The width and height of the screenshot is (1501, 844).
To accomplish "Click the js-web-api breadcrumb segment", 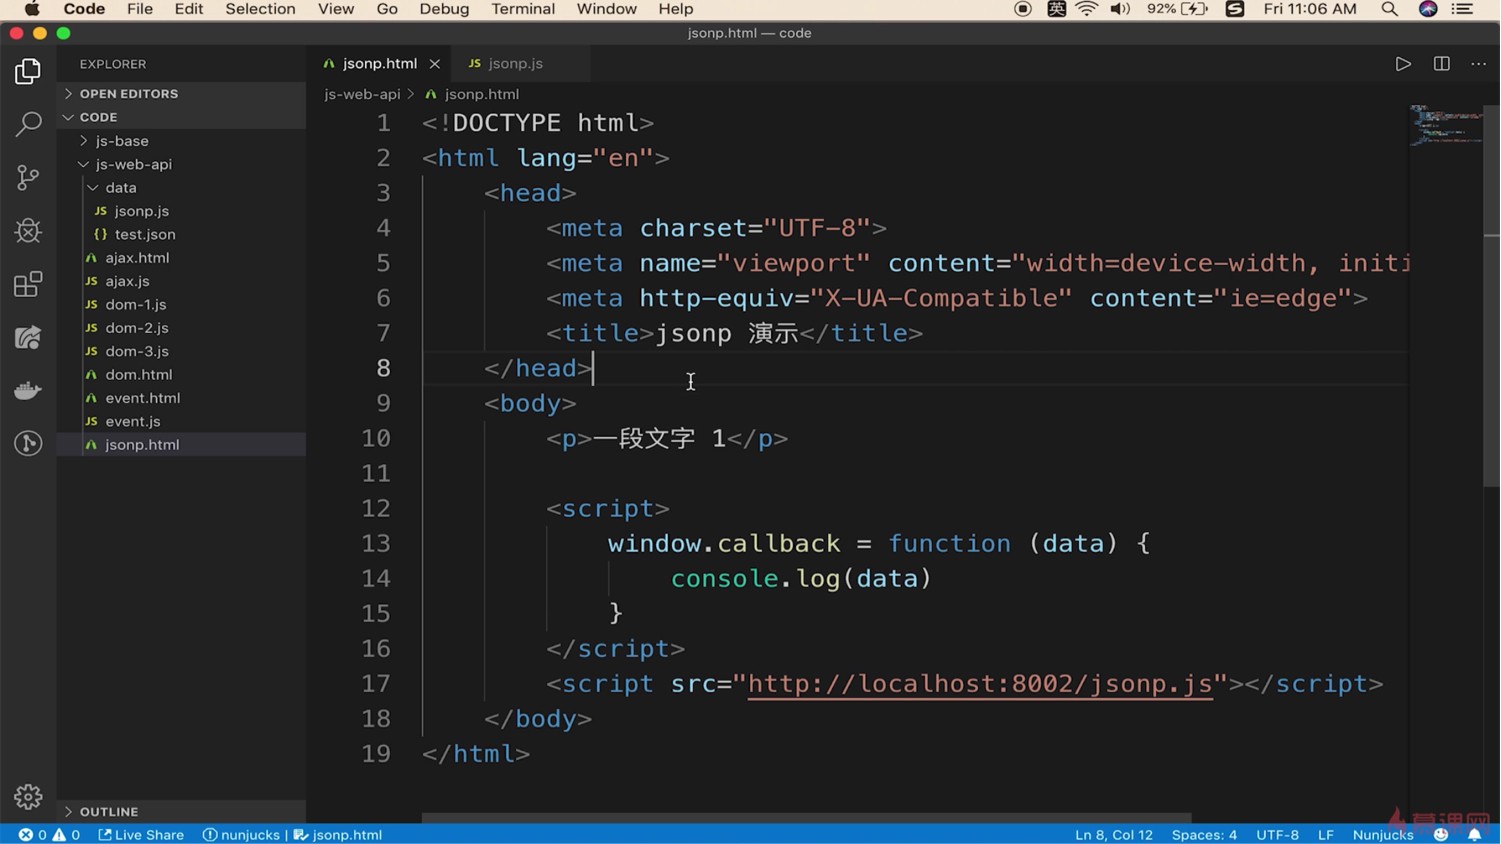I will coord(362,94).
